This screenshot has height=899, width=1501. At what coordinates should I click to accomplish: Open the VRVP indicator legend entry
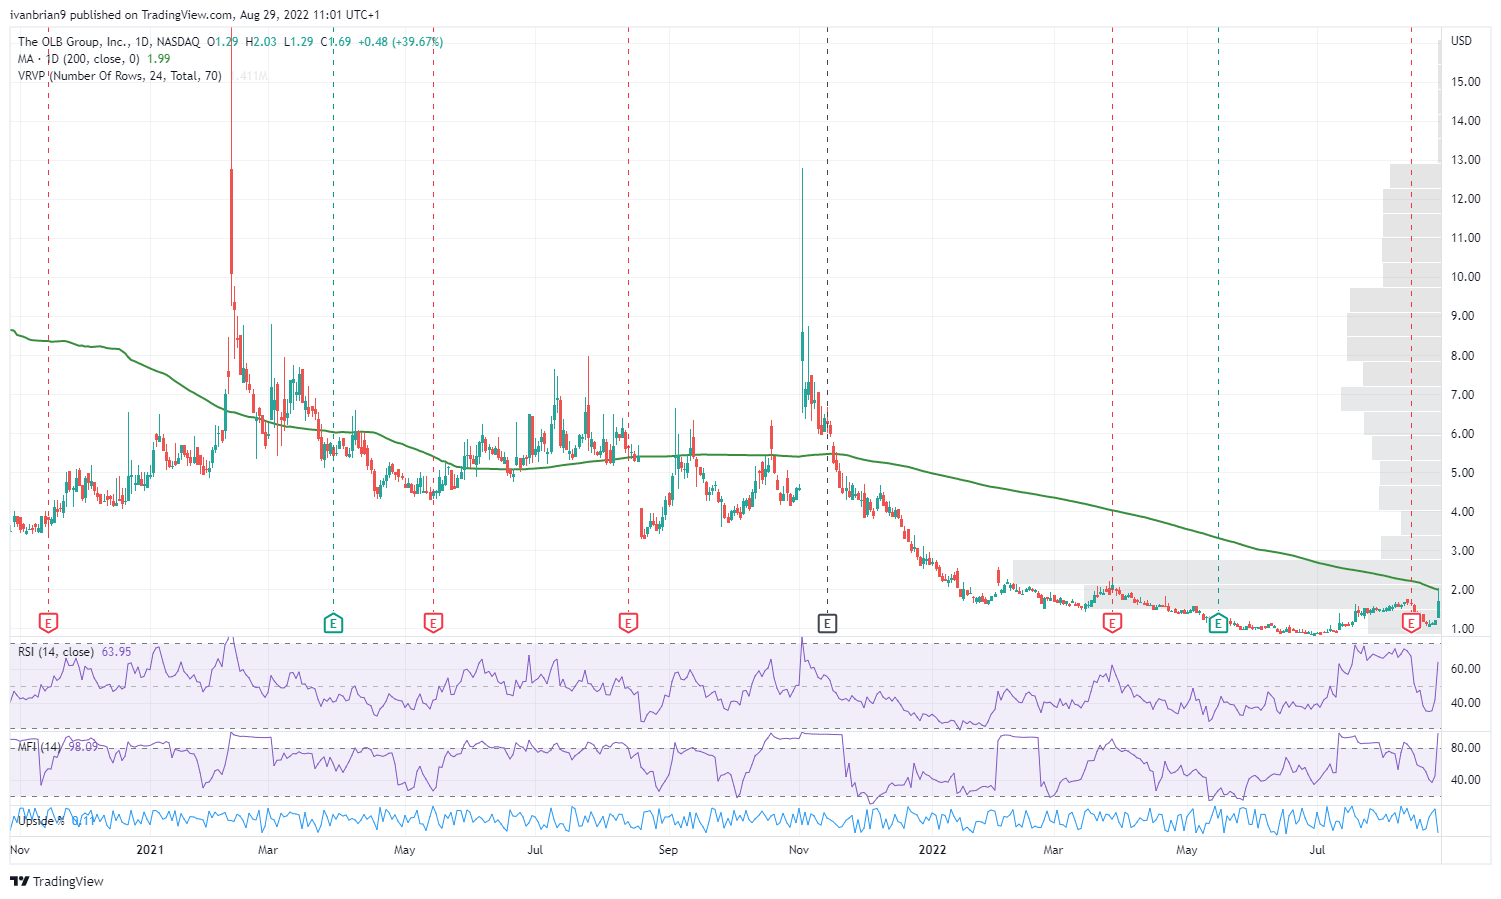tap(120, 76)
